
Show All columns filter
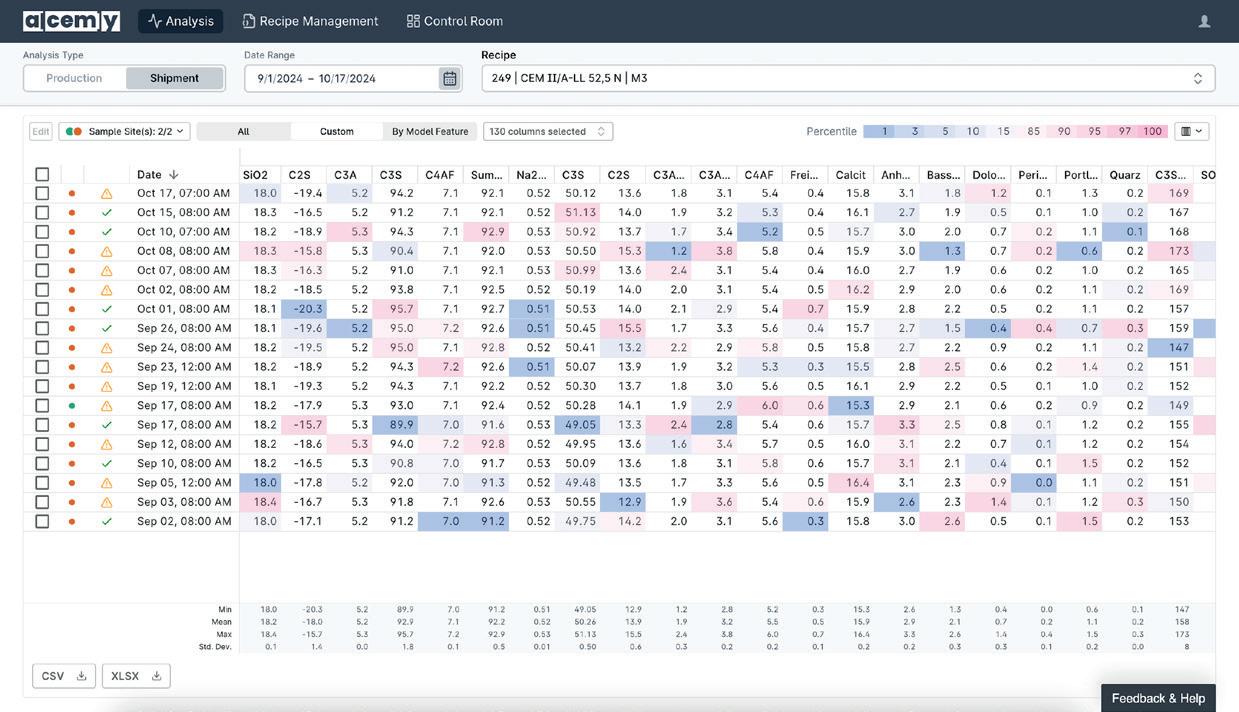click(x=243, y=131)
